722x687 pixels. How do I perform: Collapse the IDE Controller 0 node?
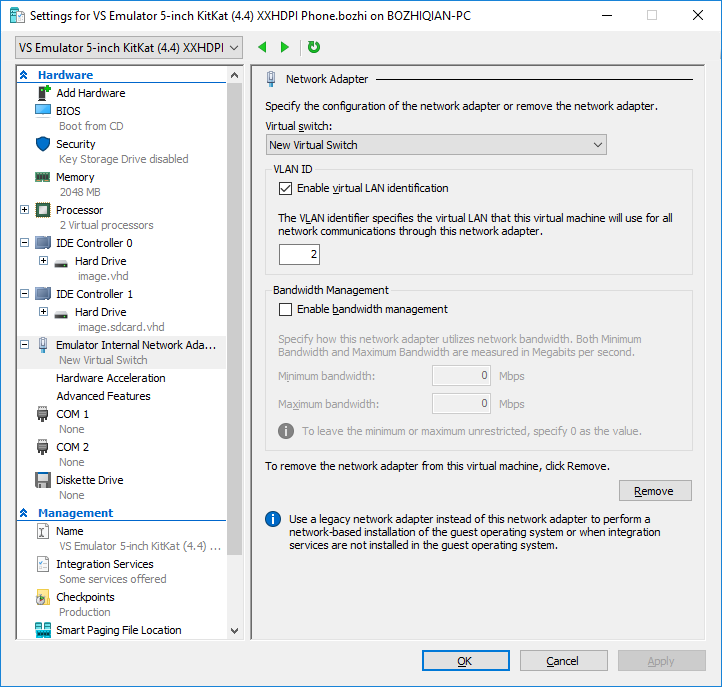point(25,243)
